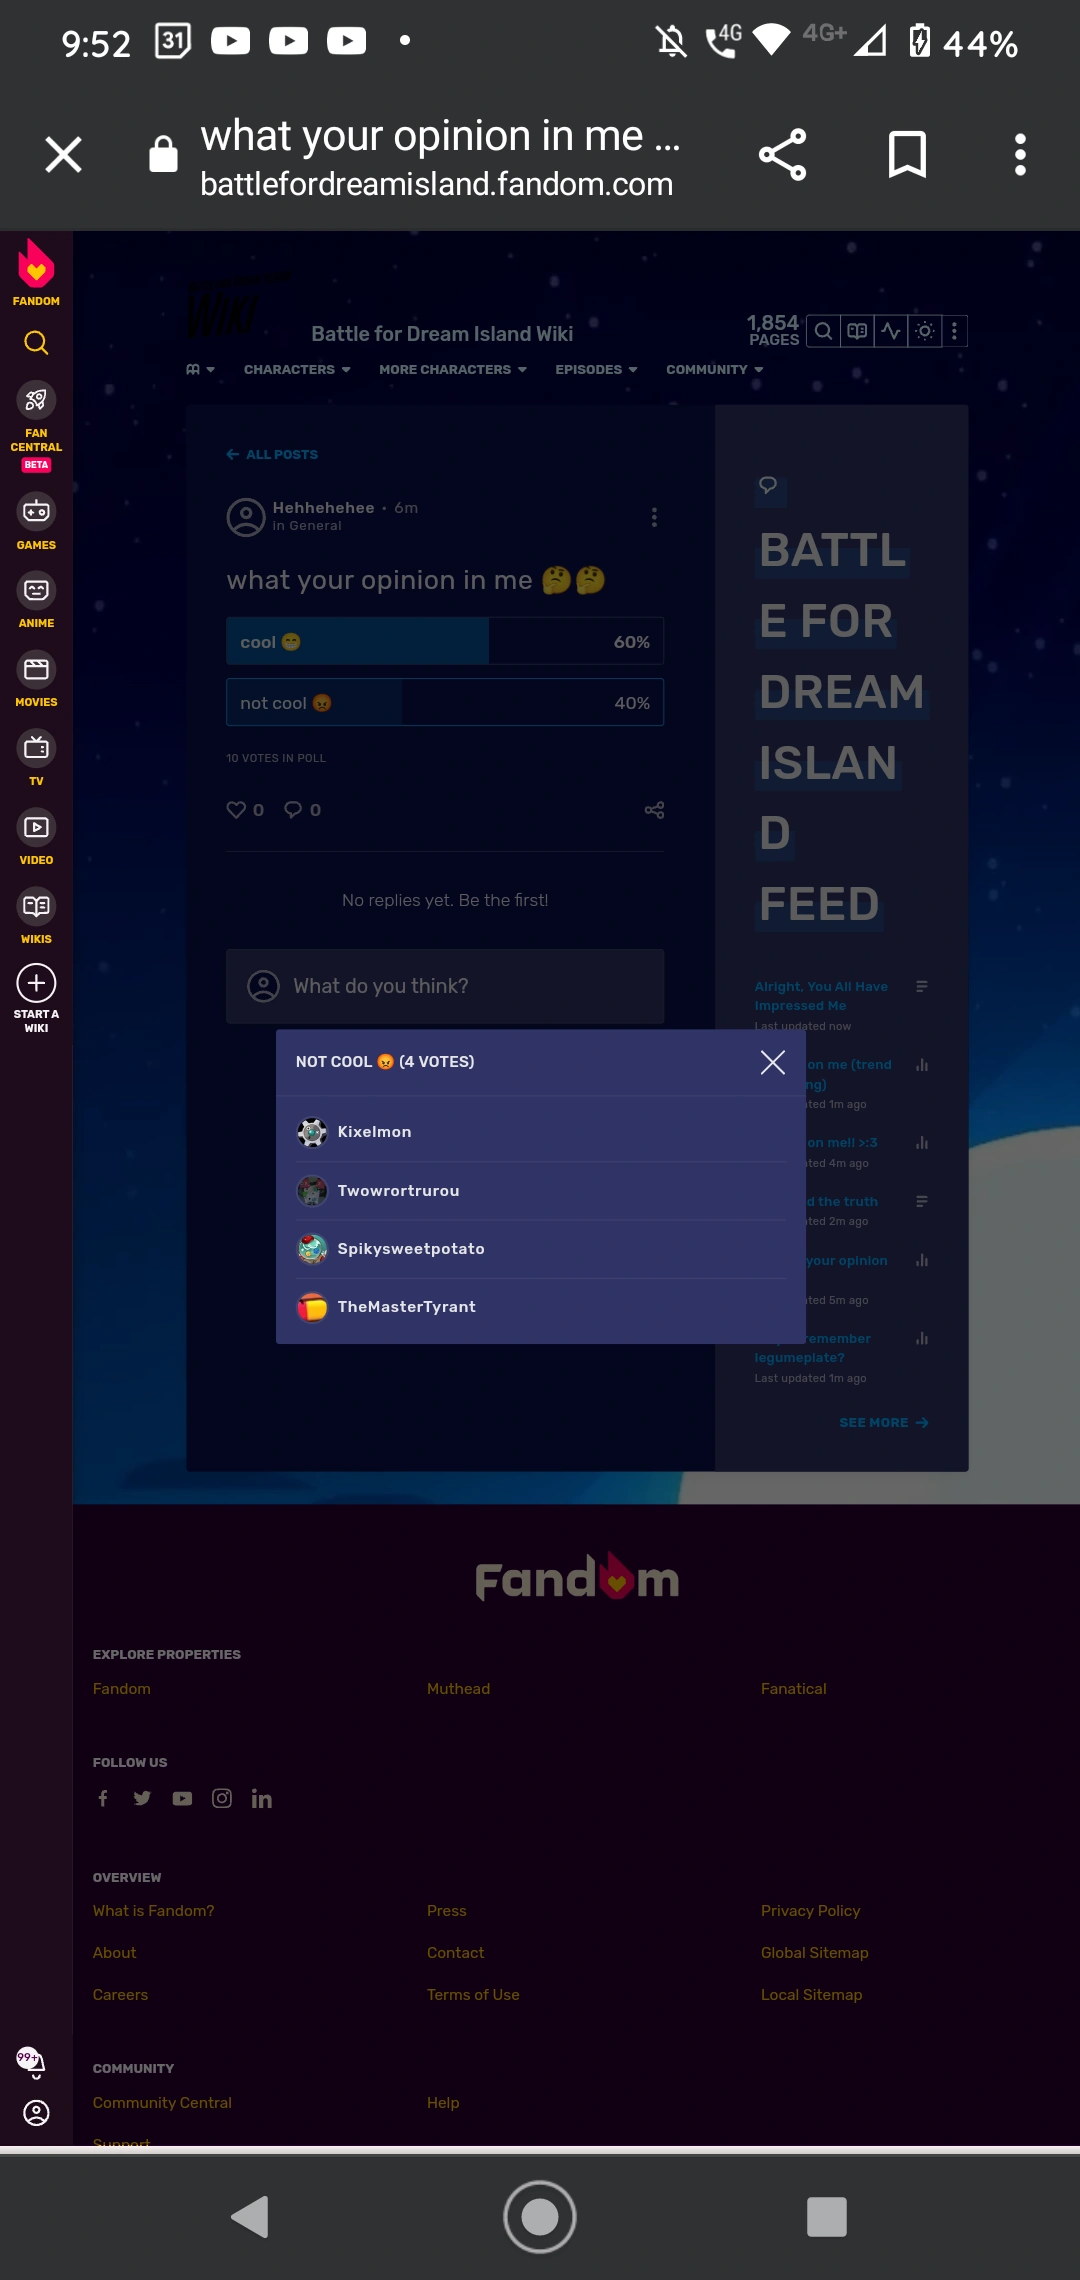Viewport: 1080px width, 2280px height.
Task: Open Community Central footer link
Action: click(162, 2103)
